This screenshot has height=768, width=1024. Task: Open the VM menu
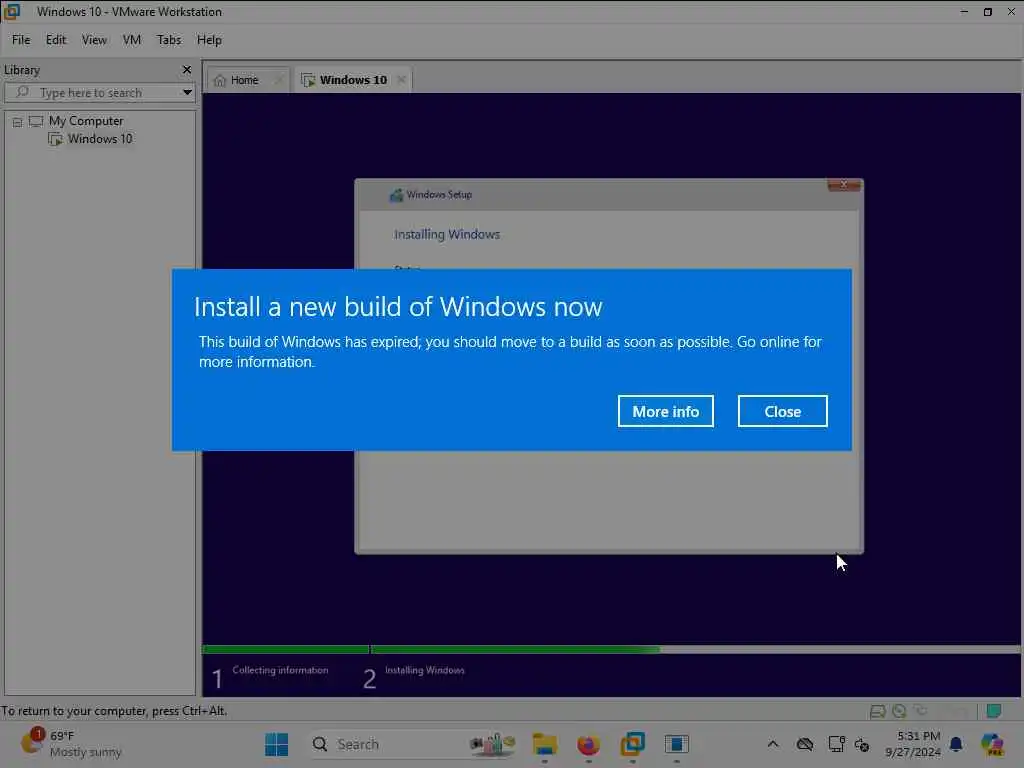pyautogui.click(x=132, y=40)
